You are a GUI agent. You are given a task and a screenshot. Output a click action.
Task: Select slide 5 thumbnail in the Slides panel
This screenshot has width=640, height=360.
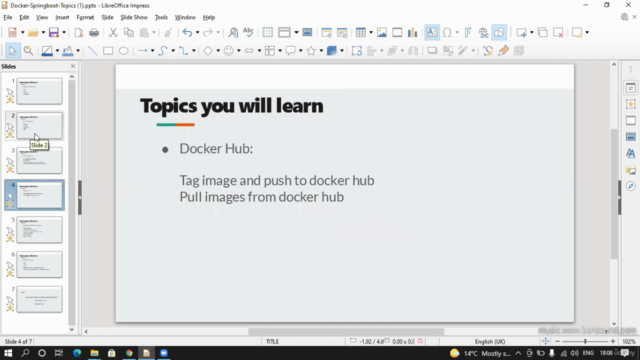click(39, 230)
